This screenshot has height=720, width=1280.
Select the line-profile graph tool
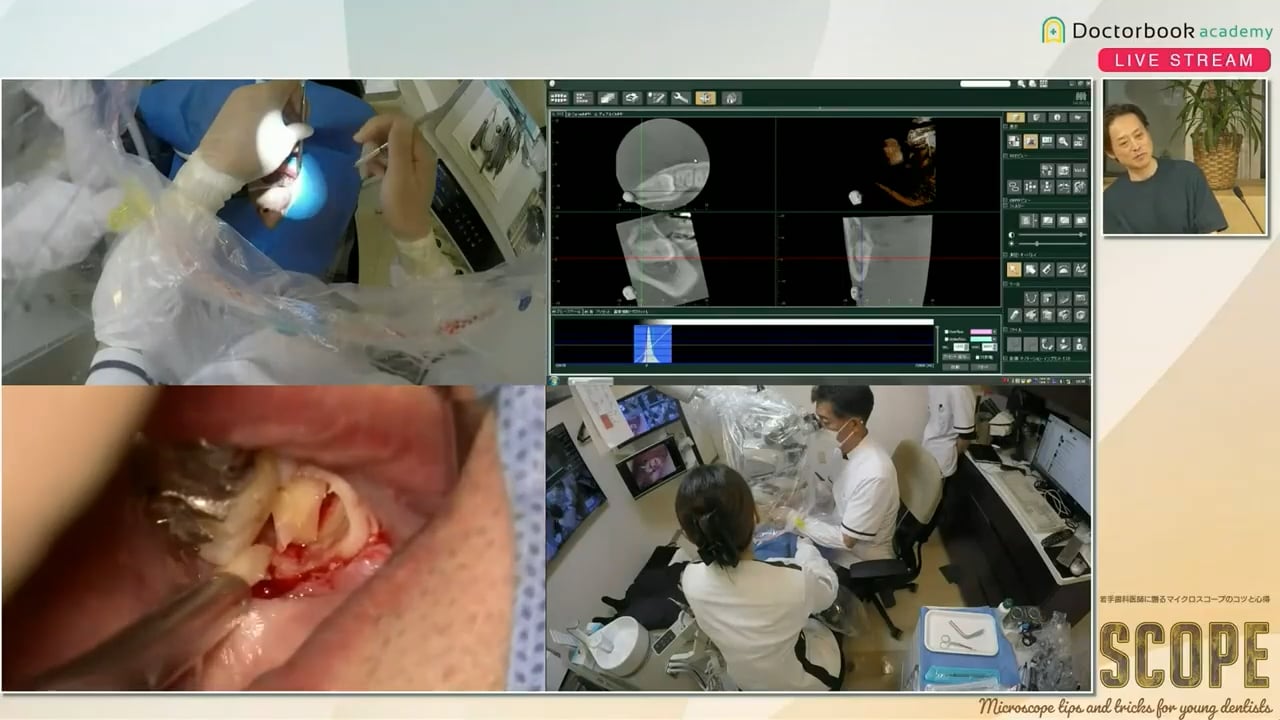click(x=1080, y=270)
